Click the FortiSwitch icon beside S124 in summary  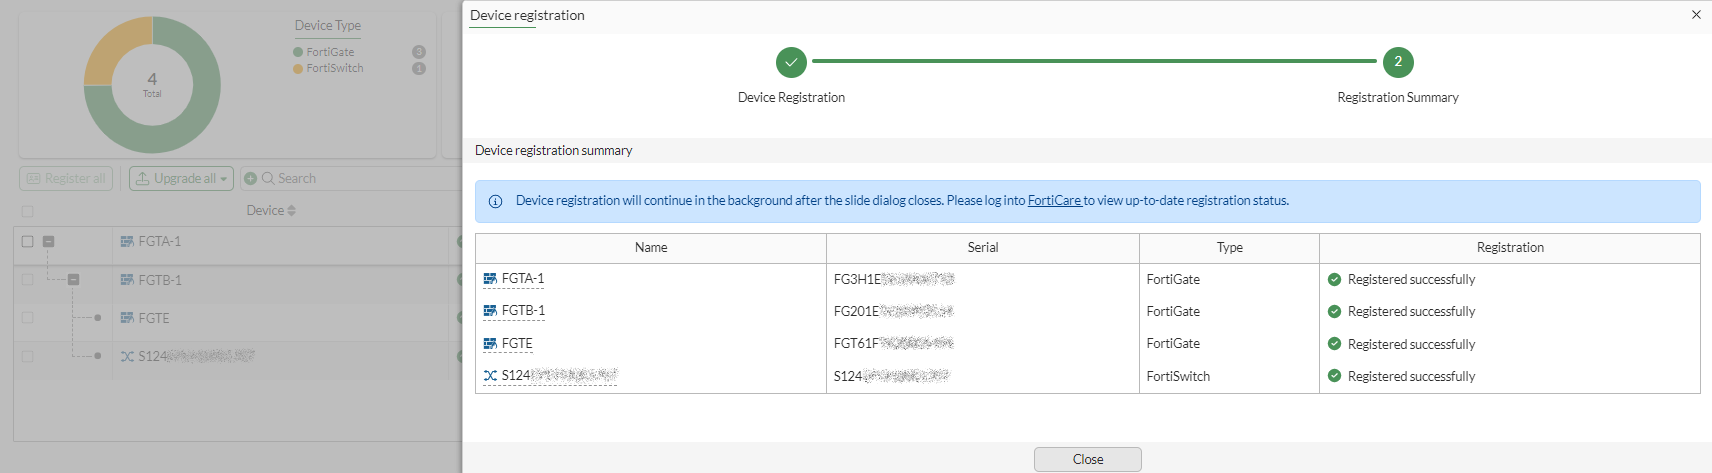(x=490, y=376)
